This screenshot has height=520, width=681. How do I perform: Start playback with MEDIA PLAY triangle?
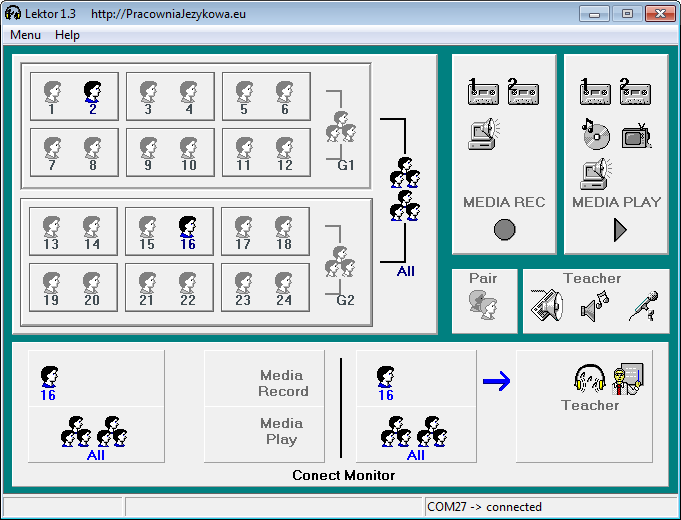(620, 230)
